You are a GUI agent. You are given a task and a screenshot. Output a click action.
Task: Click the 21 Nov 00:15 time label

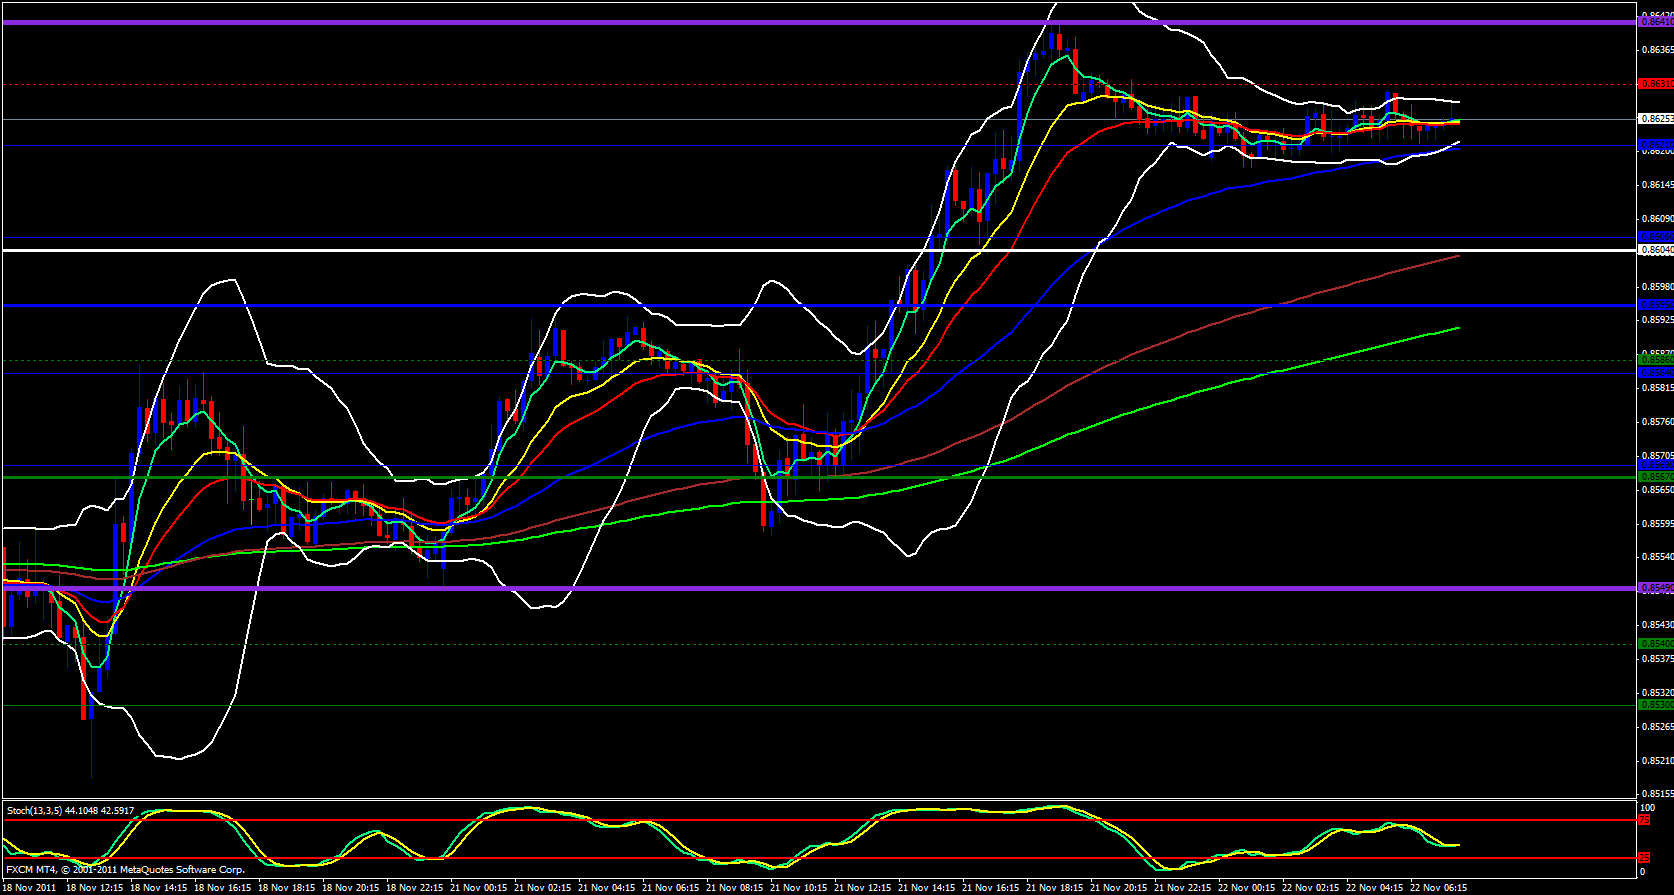(x=481, y=887)
